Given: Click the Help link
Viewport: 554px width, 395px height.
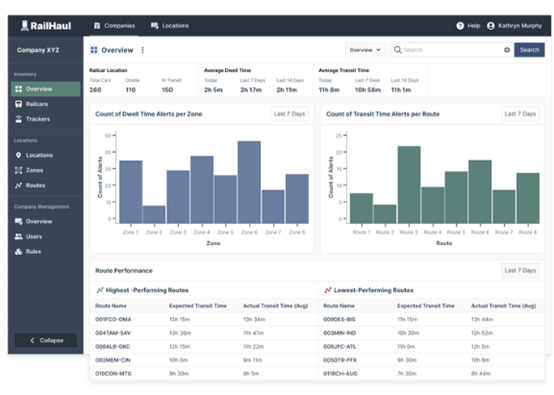Looking at the screenshot, I should [468, 26].
